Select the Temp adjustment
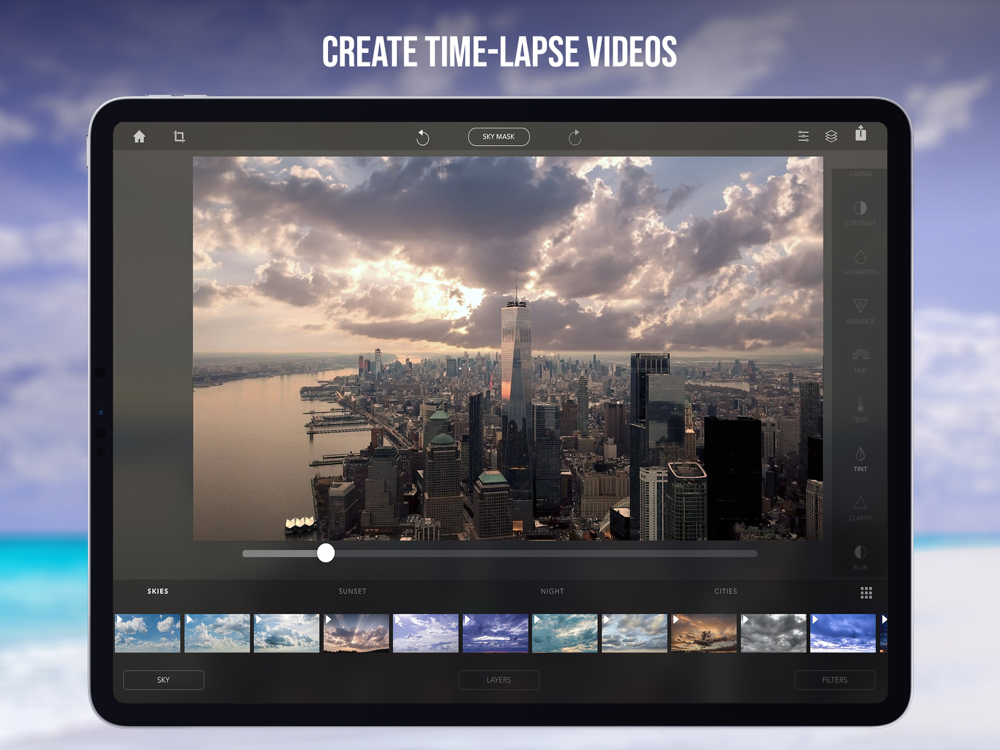This screenshot has height=750, width=1000. (860, 409)
